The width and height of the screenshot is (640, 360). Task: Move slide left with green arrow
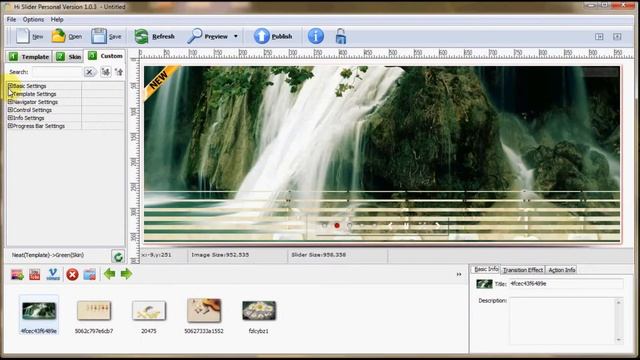pyautogui.click(x=109, y=274)
